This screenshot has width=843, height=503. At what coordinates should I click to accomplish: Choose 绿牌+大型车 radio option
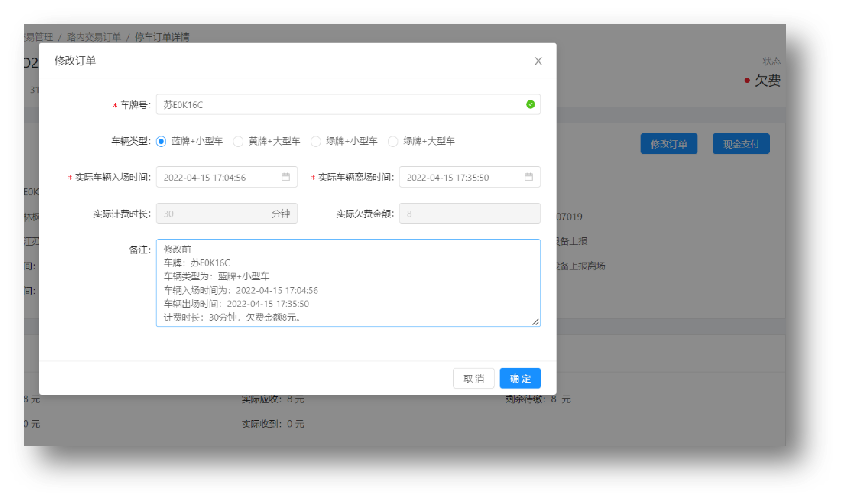[393, 141]
